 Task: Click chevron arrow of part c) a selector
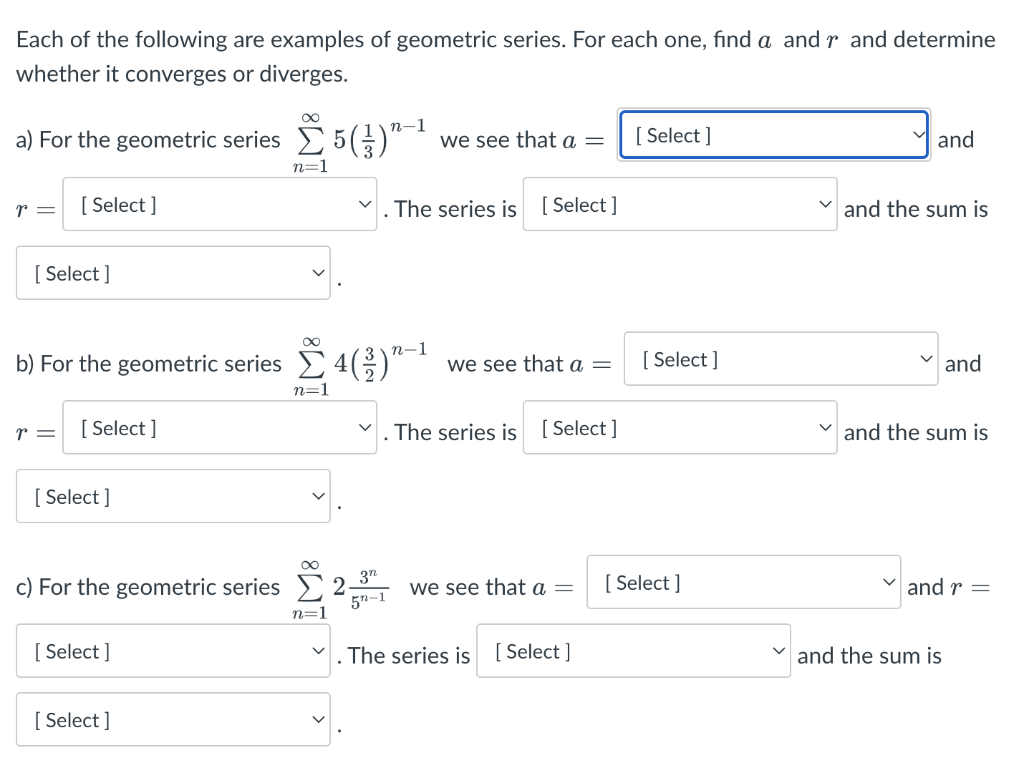point(887,583)
